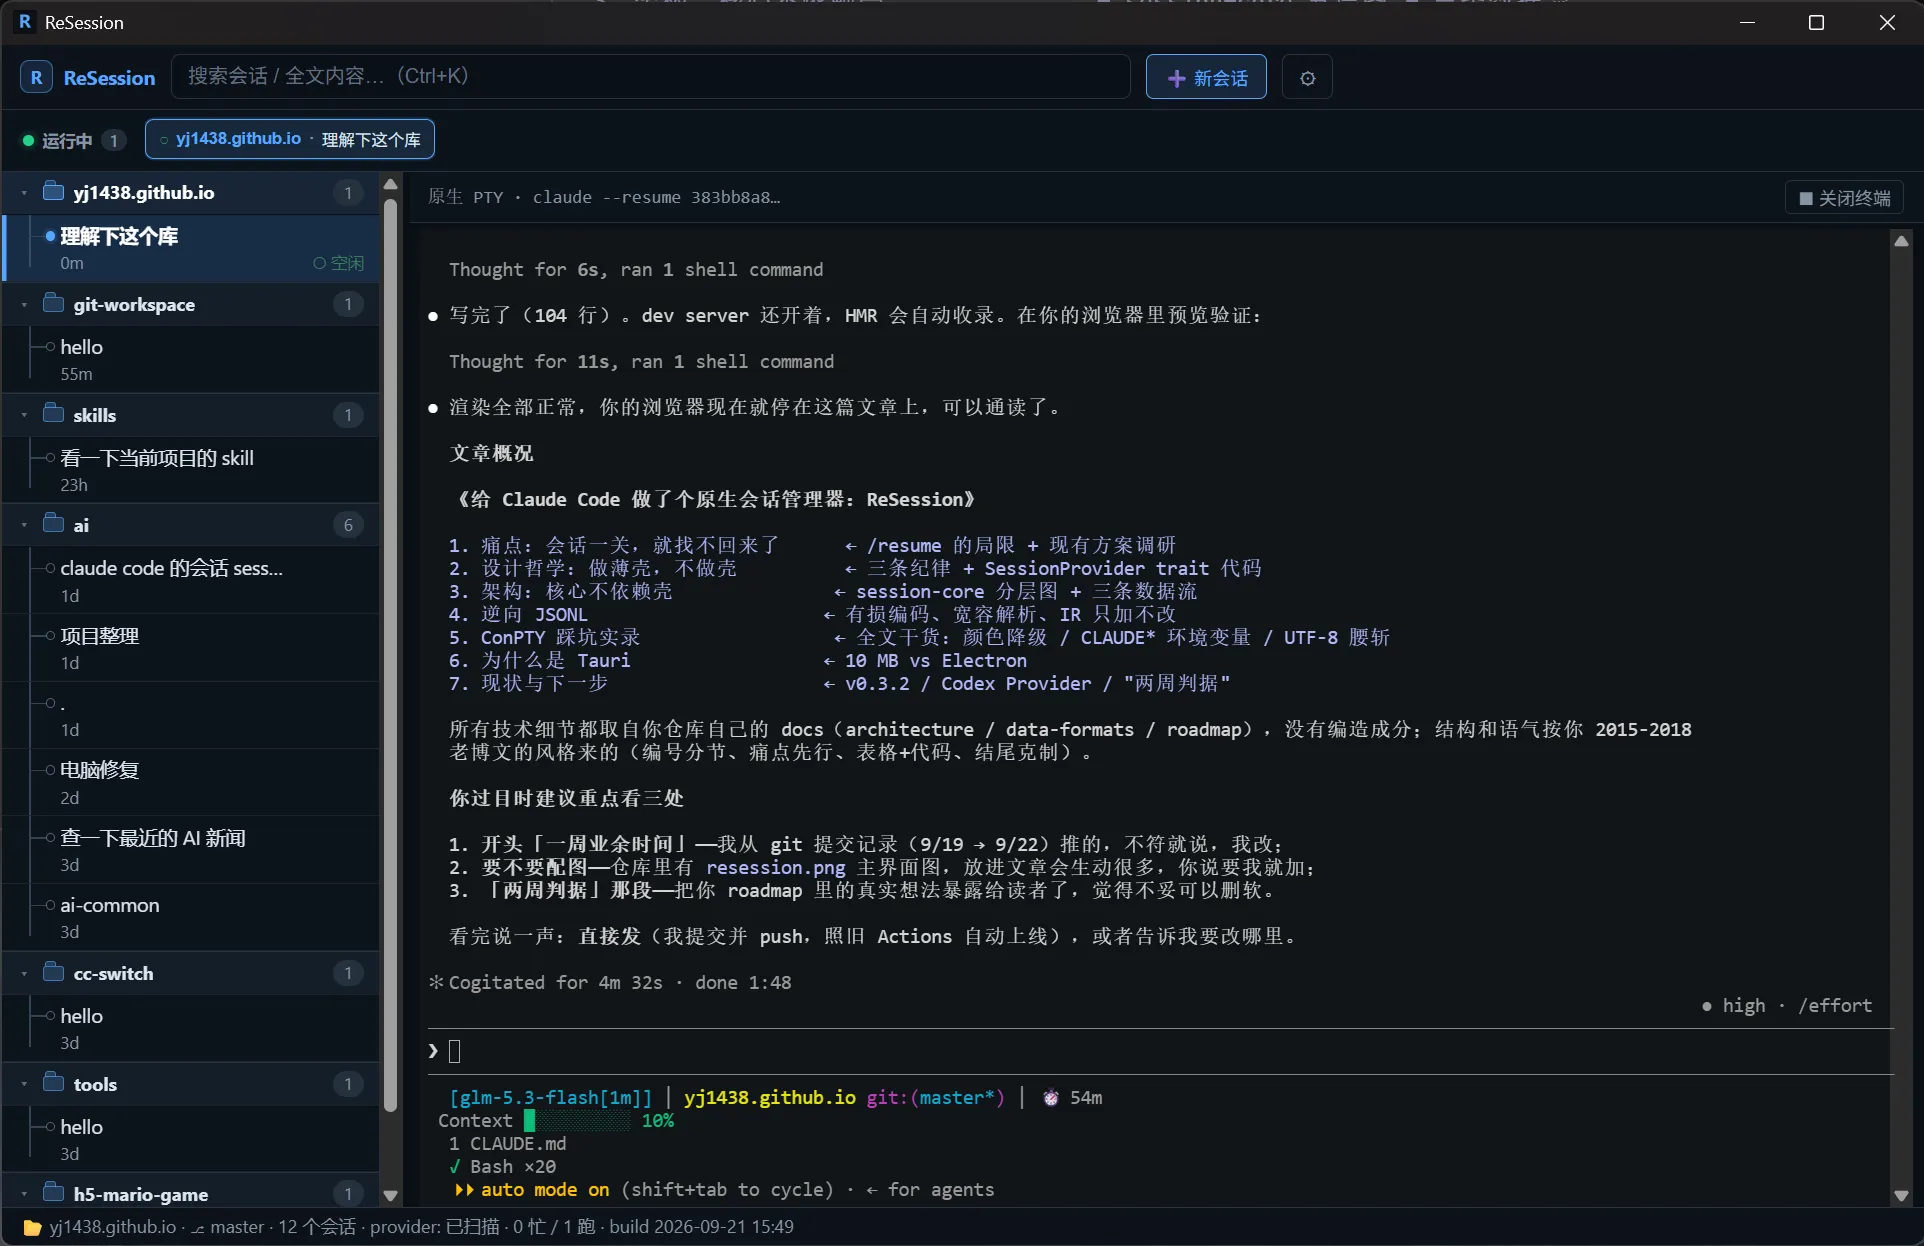Collapse the skills group
This screenshot has width=1924, height=1246.
(x=24, y=415)
